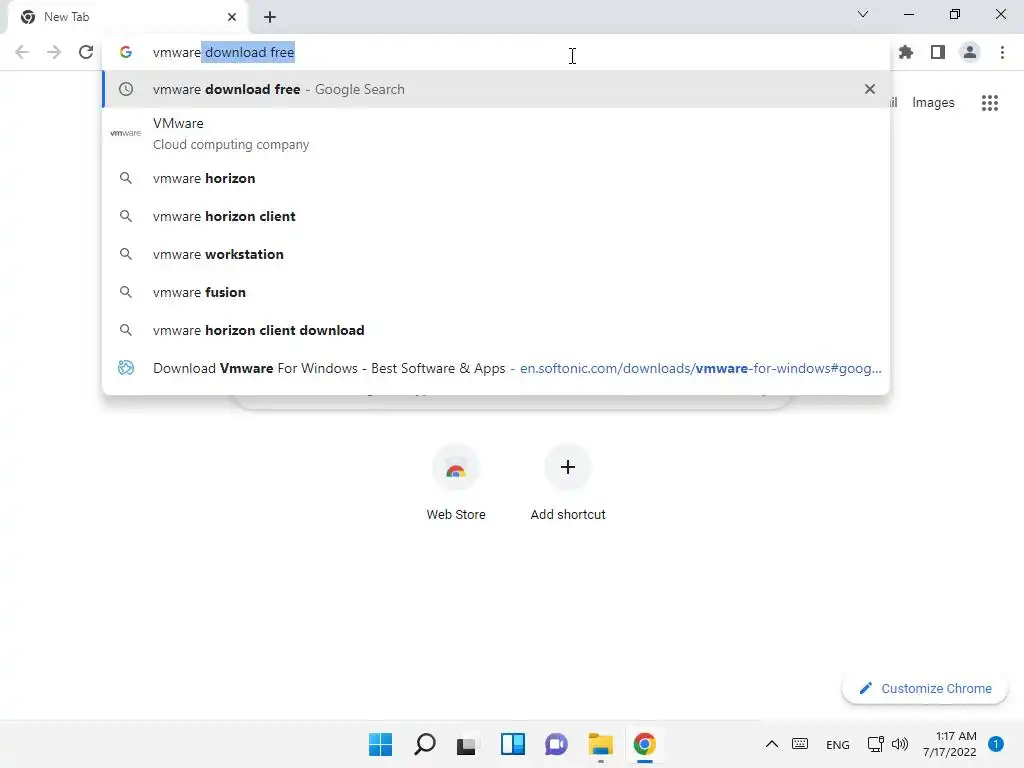Open the Google apps grid
Image resolution: width=1024 pixels, height=768 pixels.
coord(990,103)
